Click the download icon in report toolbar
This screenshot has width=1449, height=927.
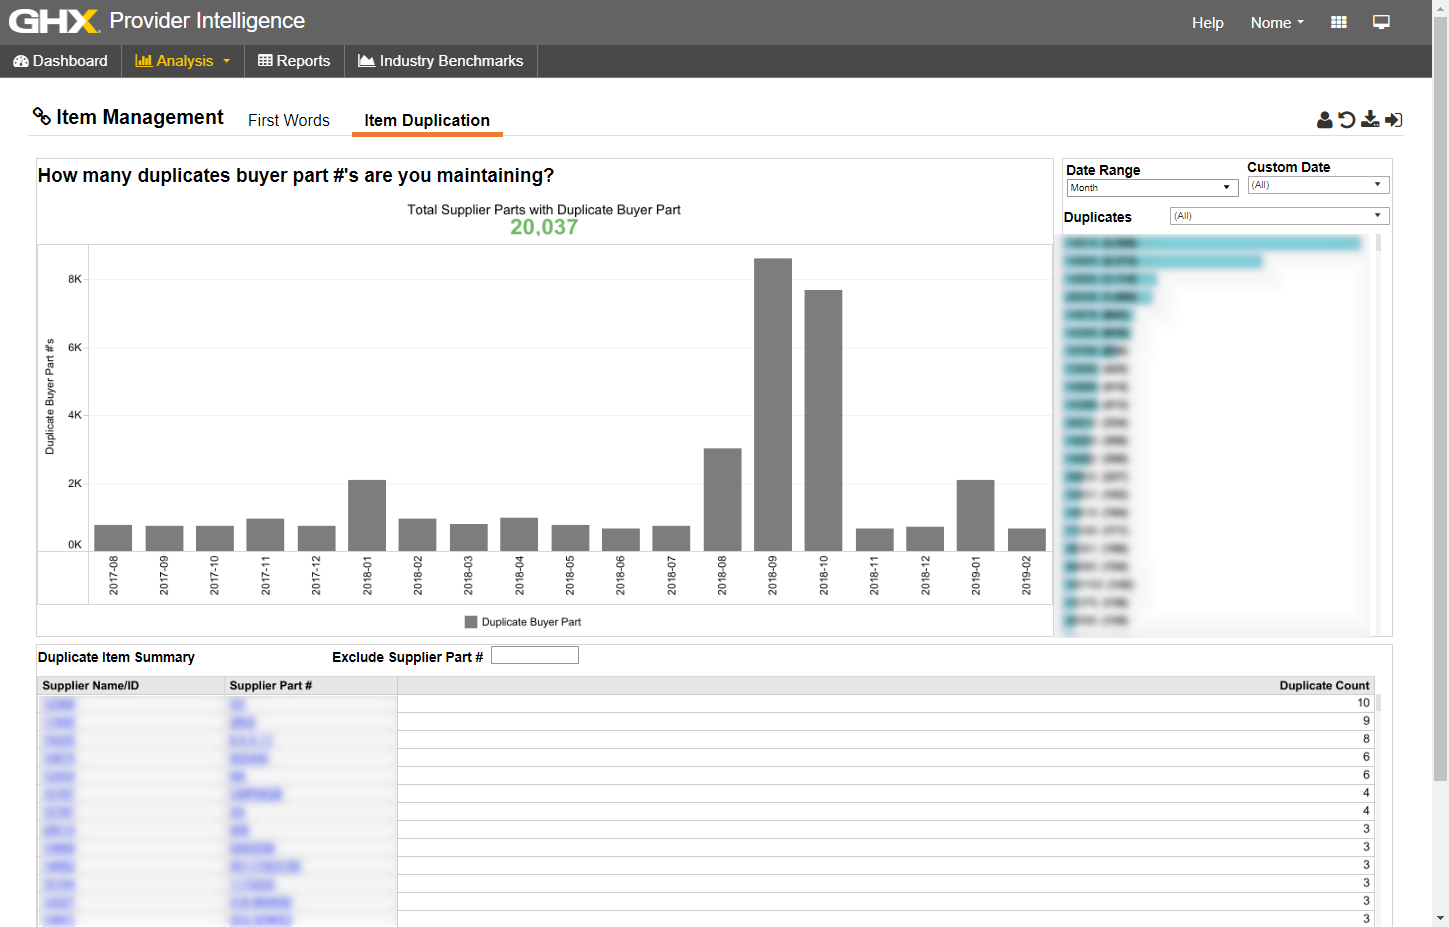point(1370,120)
